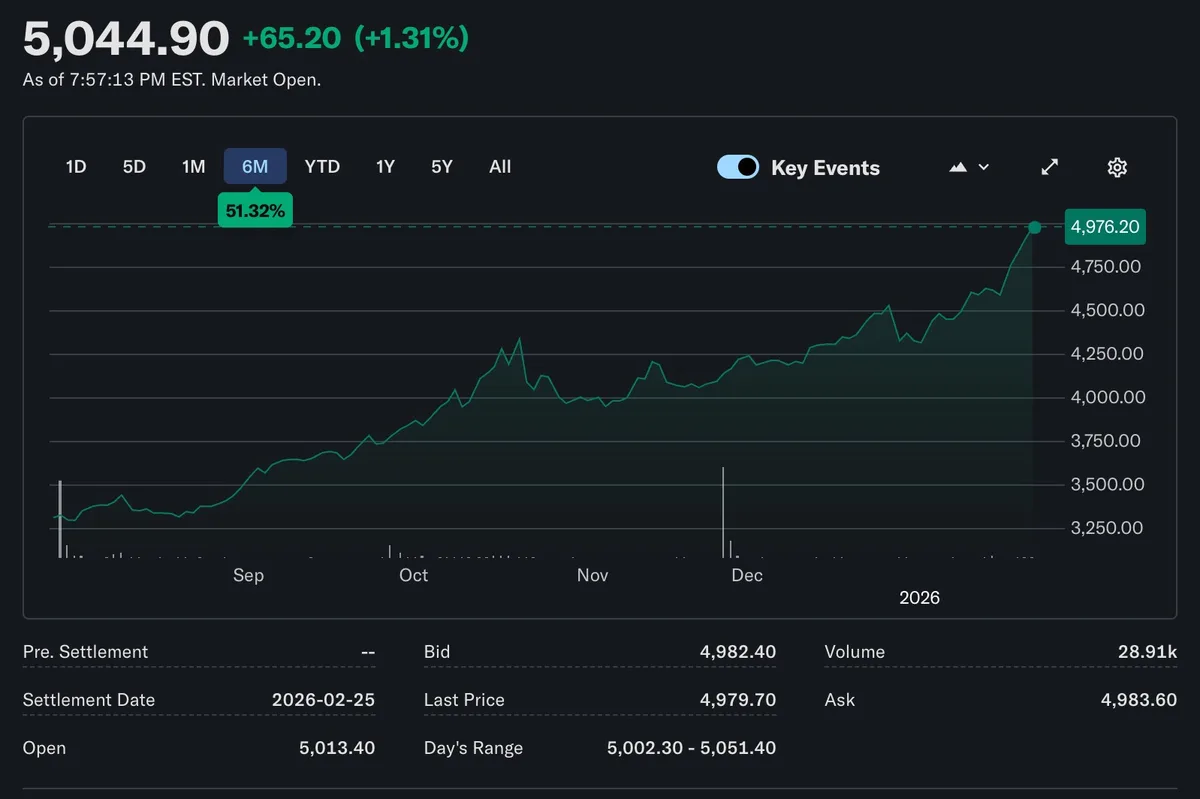Image resolution: width=1200 pixels, height=799 pixels.
Task: Click the 51.32% change badge
Action: [255, 210]
